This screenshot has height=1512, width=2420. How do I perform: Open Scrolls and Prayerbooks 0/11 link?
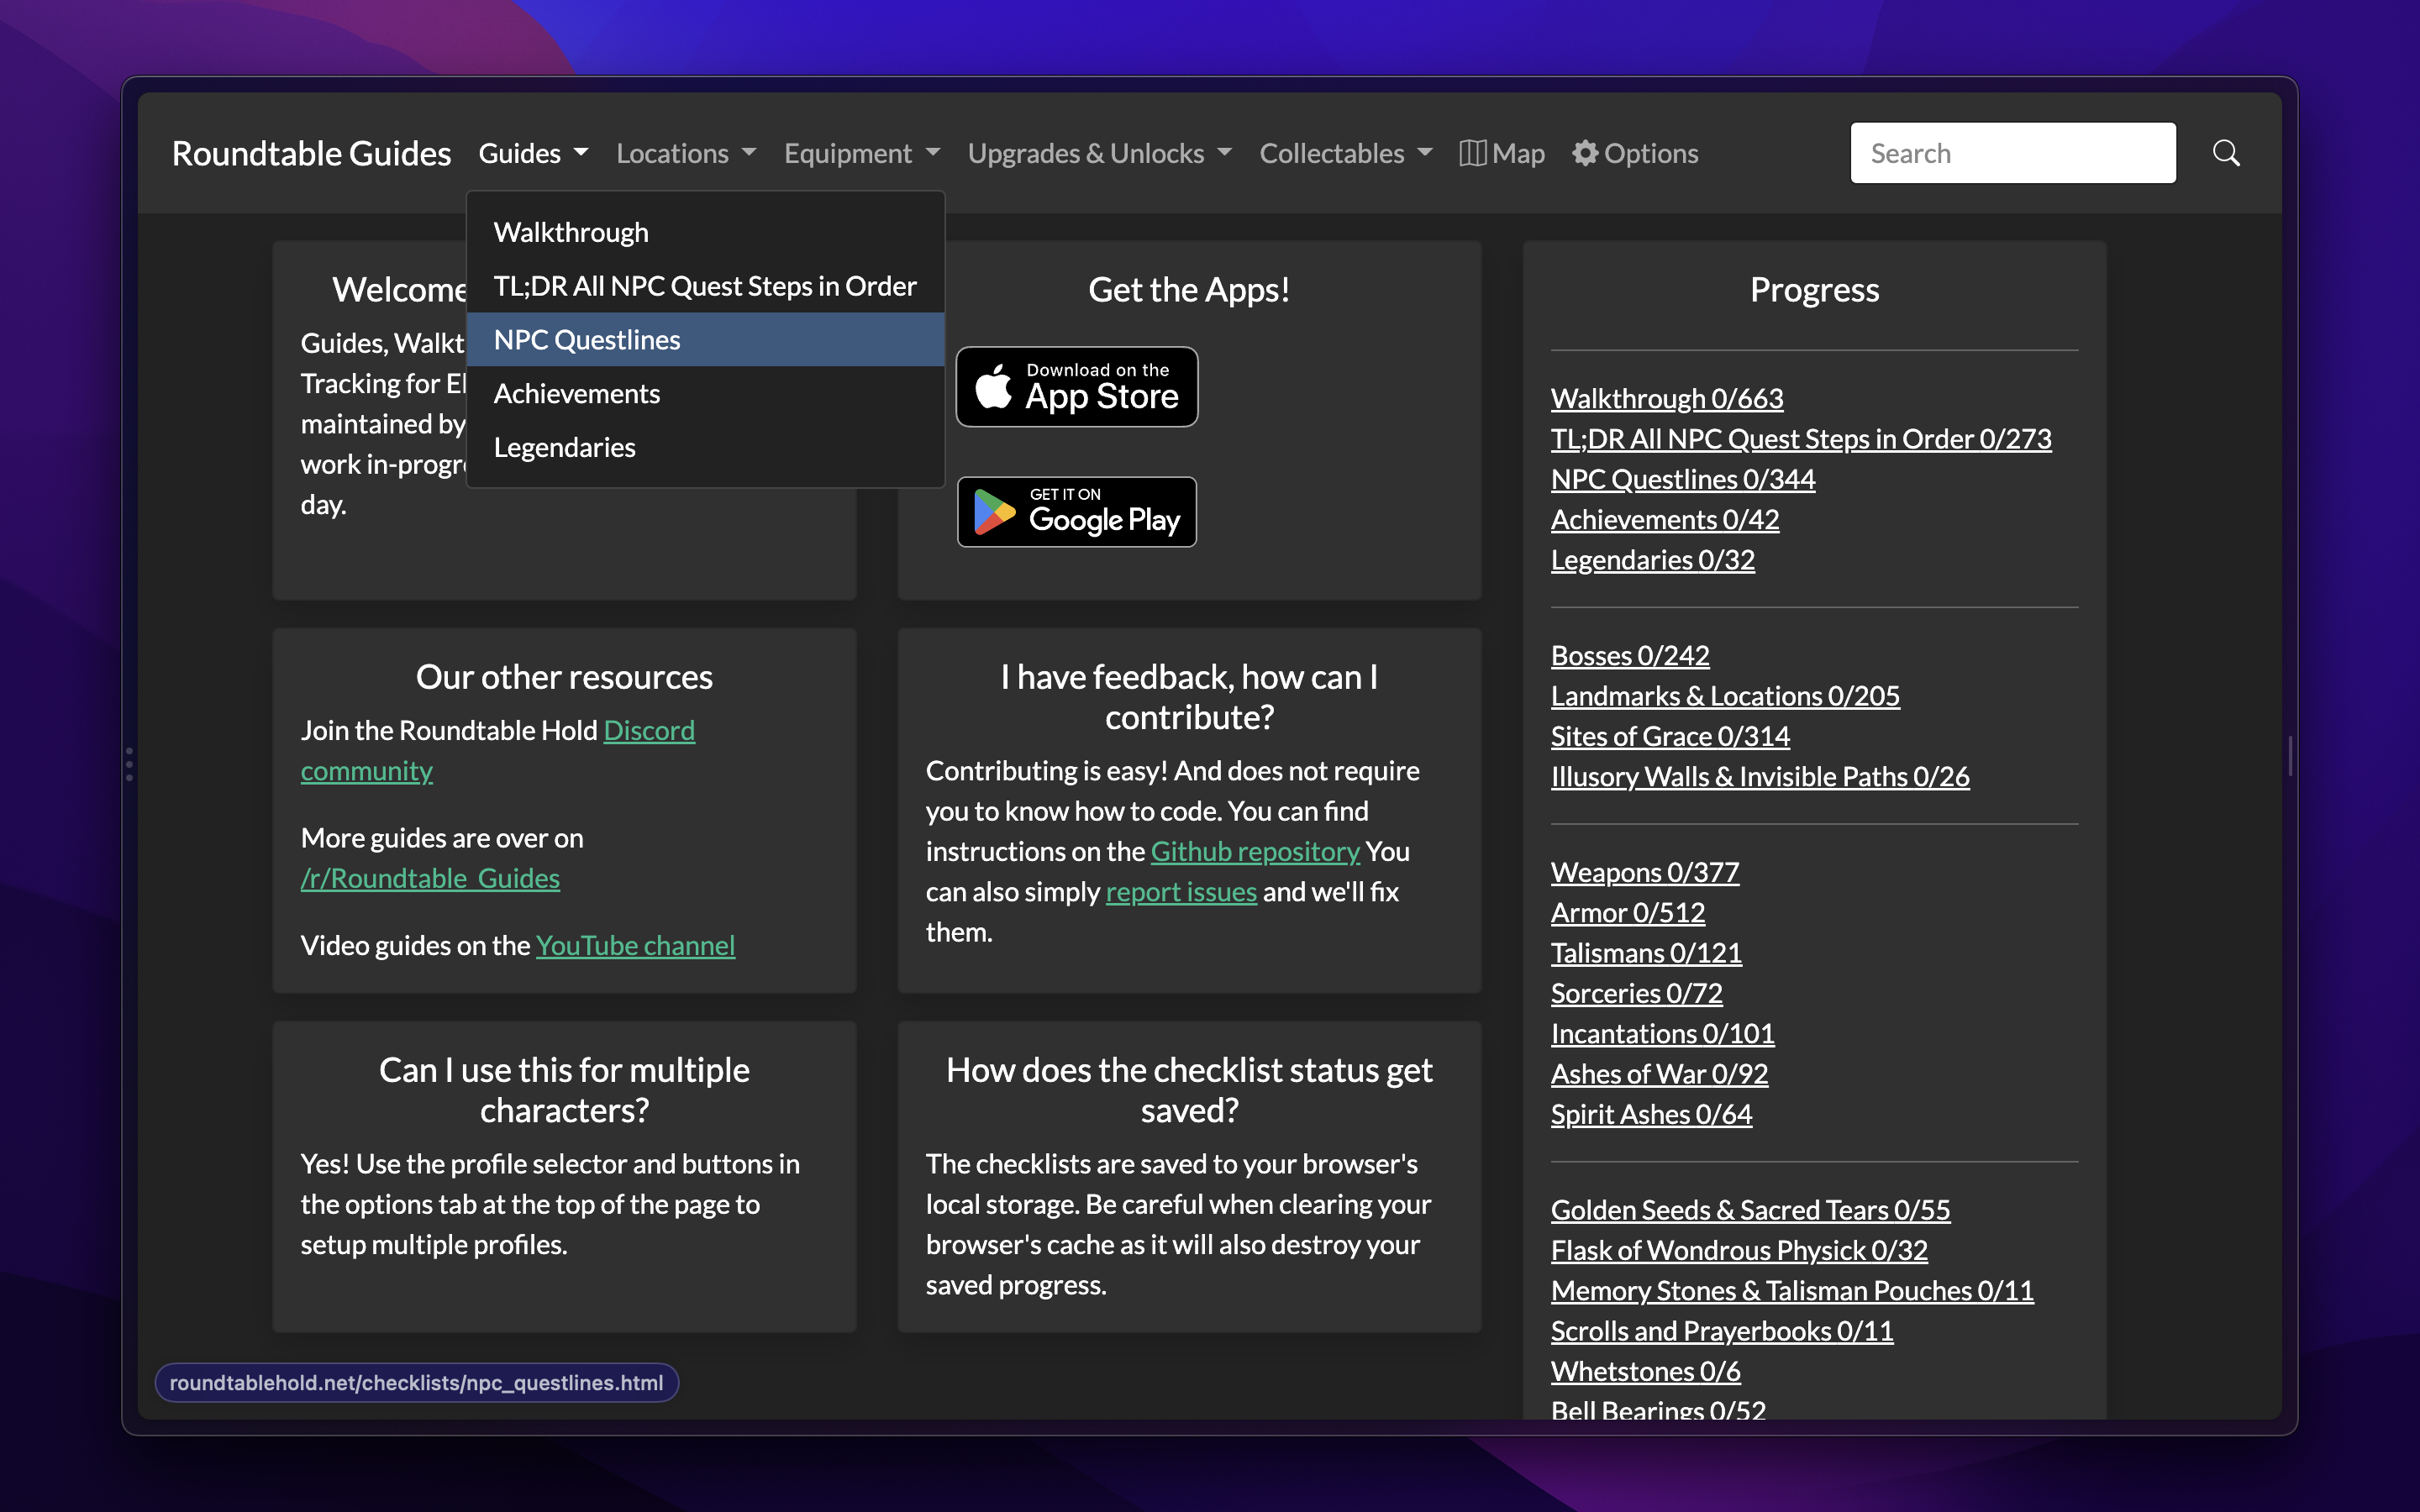(1722, 1331)
